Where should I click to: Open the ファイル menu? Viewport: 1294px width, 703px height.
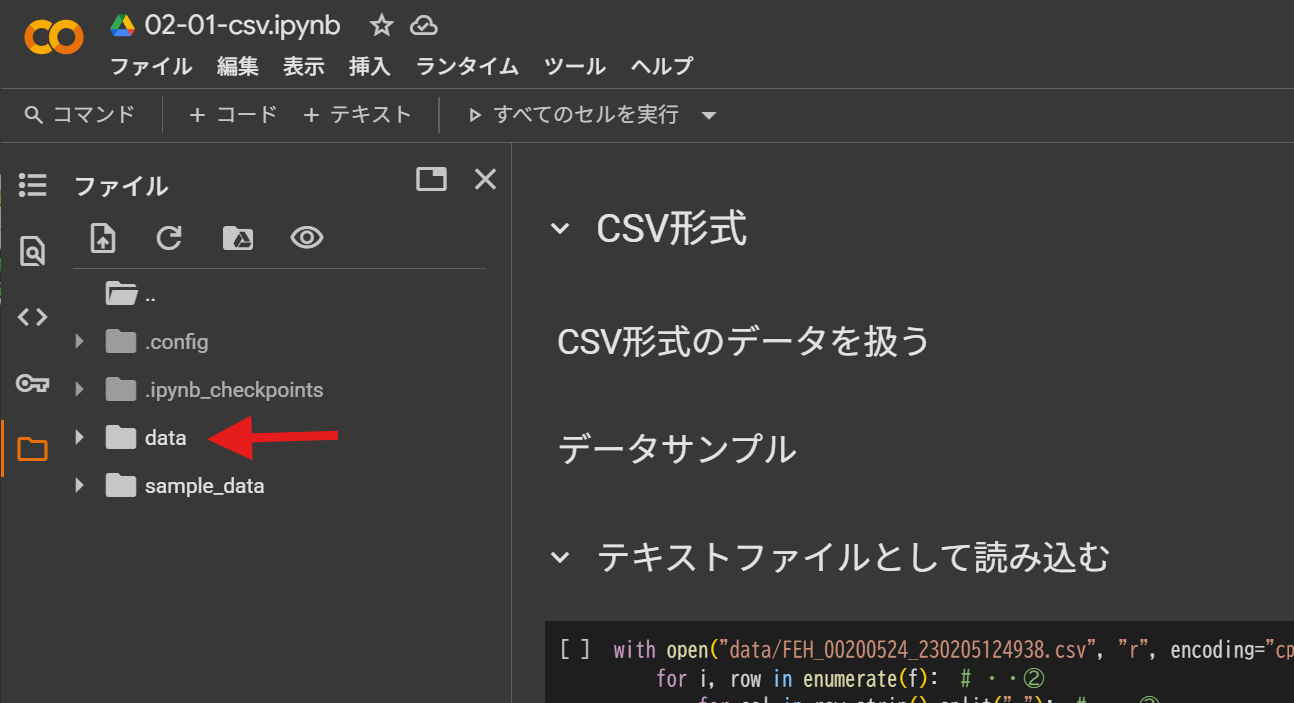(x=151, y=67)
